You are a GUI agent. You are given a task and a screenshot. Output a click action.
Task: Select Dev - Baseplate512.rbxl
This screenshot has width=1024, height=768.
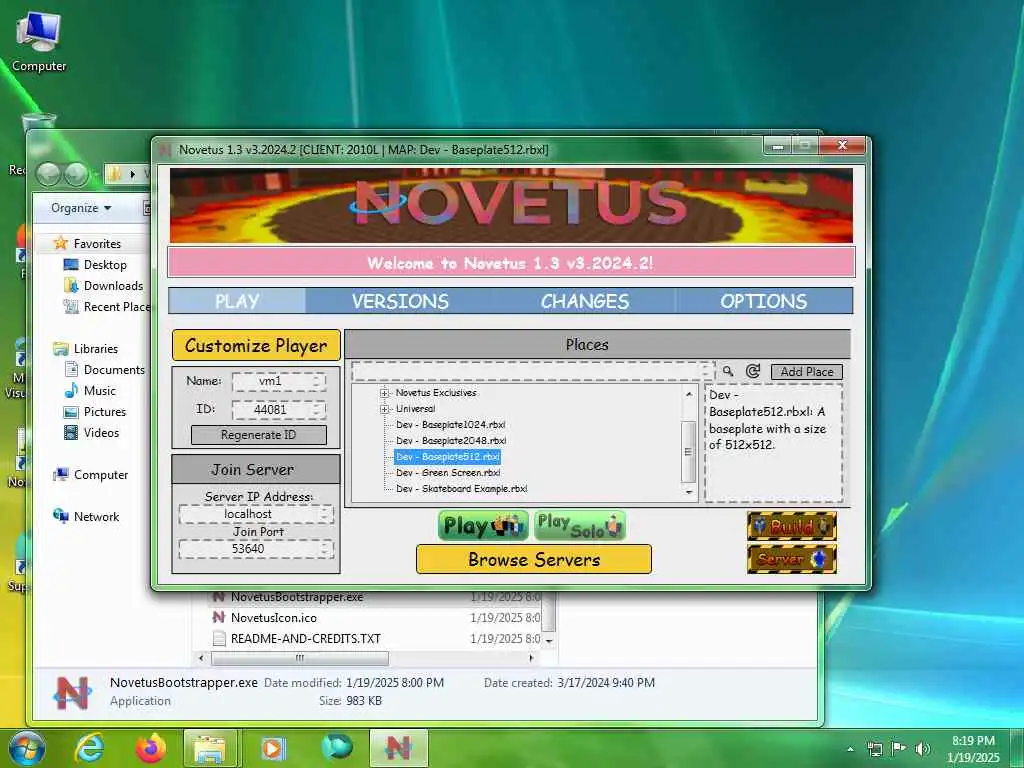[448, 456]
